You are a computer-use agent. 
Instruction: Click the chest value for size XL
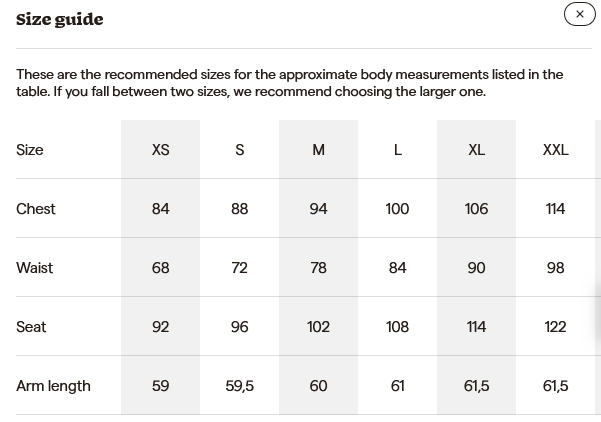tap(476, 209)
